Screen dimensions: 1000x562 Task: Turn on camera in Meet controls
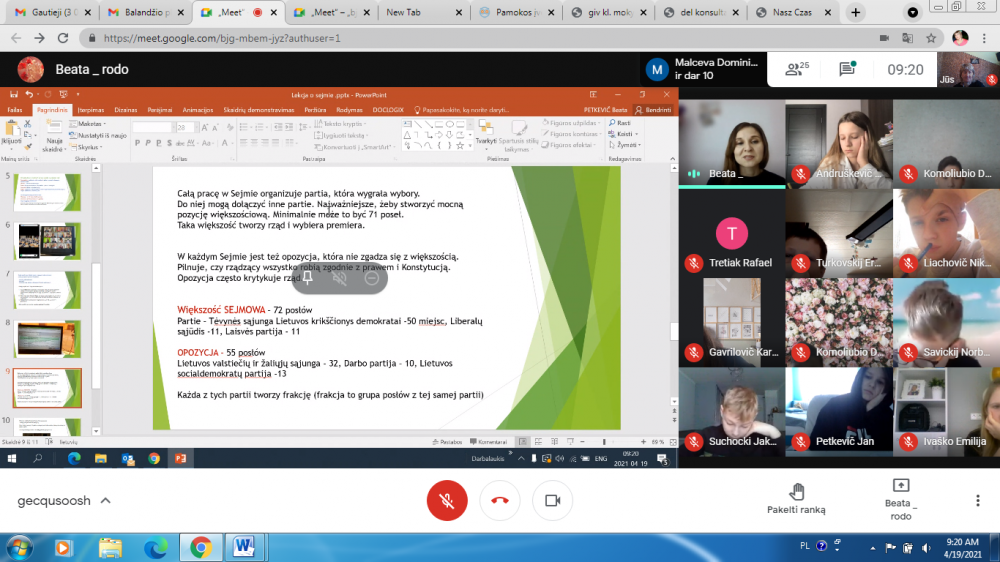pyautogui.click(x=552, y=501)
